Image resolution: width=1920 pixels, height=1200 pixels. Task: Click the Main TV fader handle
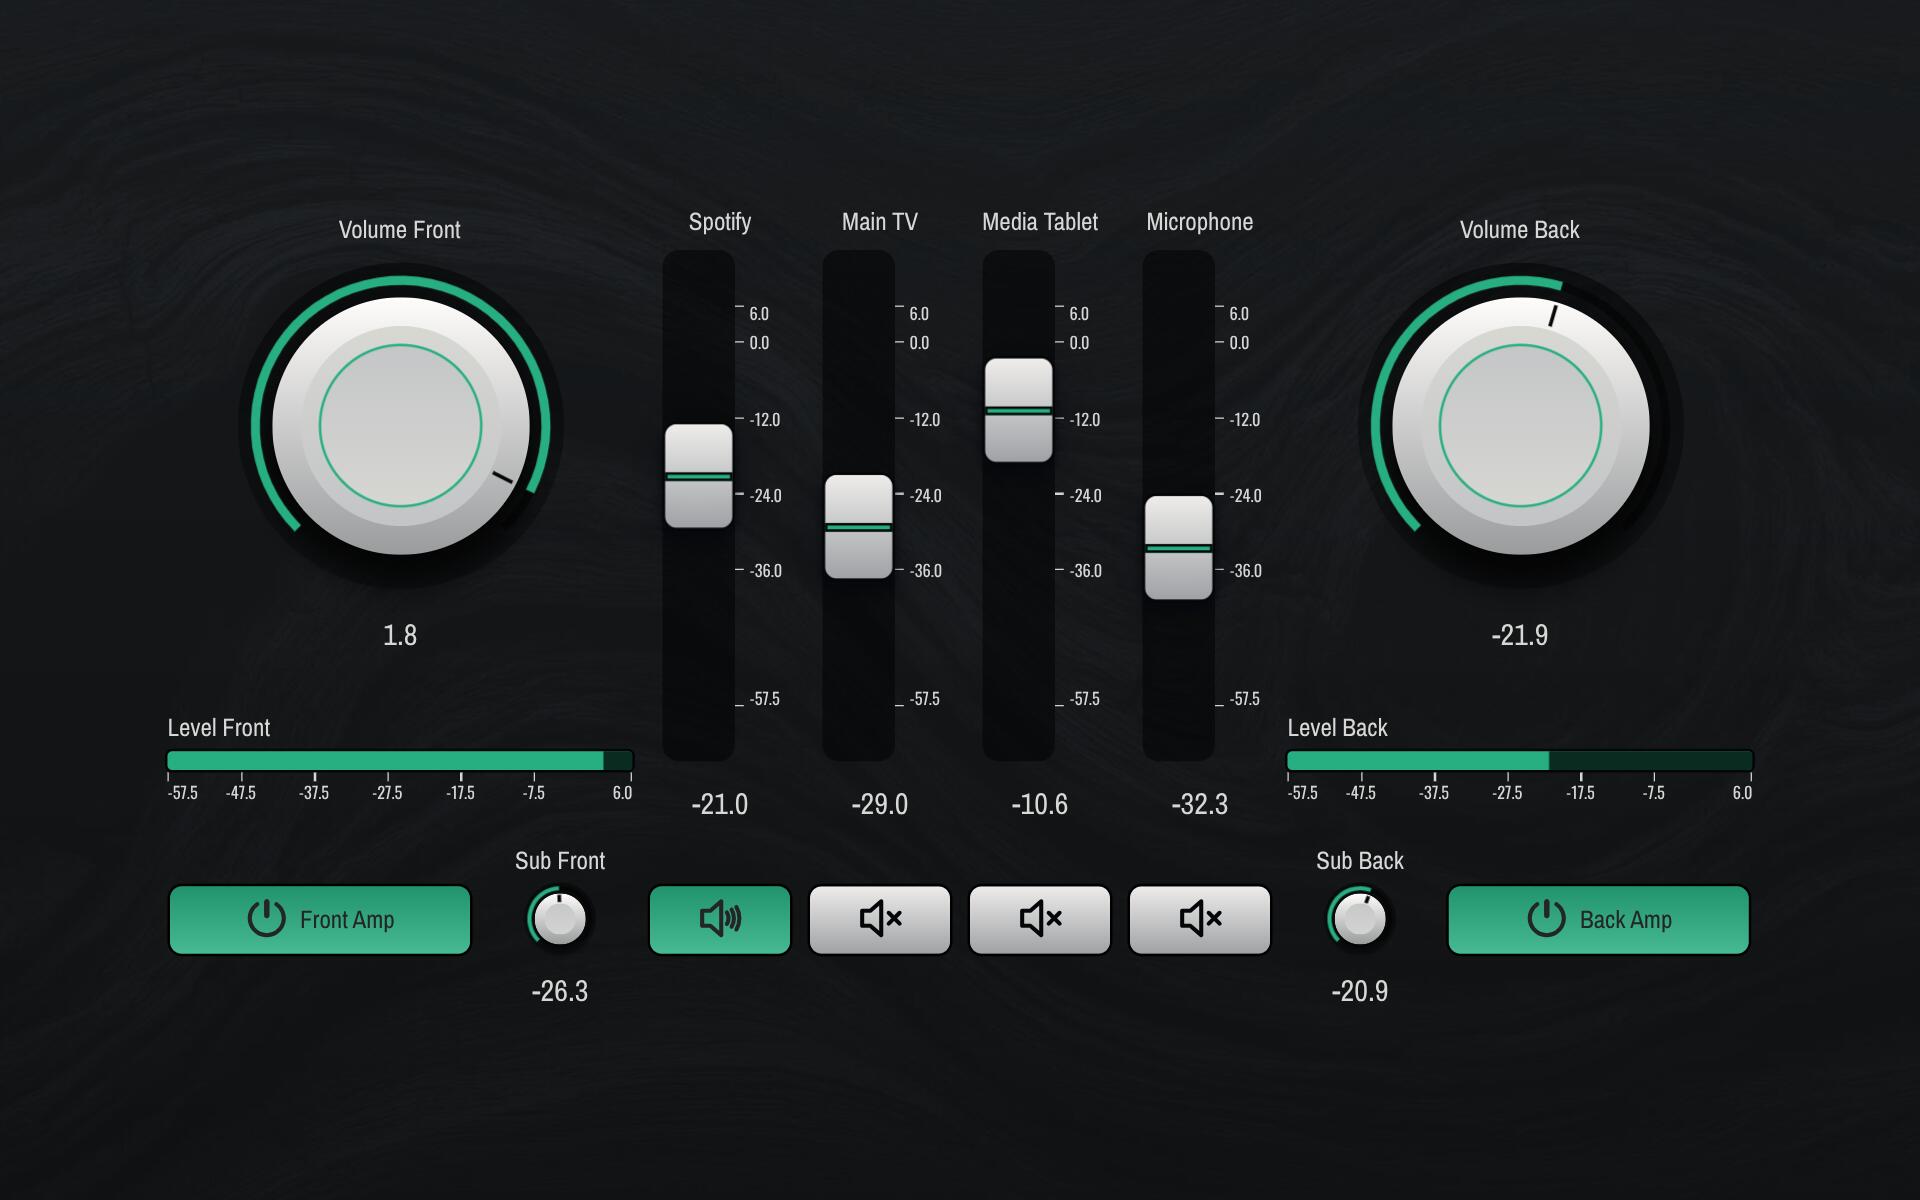pos(859,527)
